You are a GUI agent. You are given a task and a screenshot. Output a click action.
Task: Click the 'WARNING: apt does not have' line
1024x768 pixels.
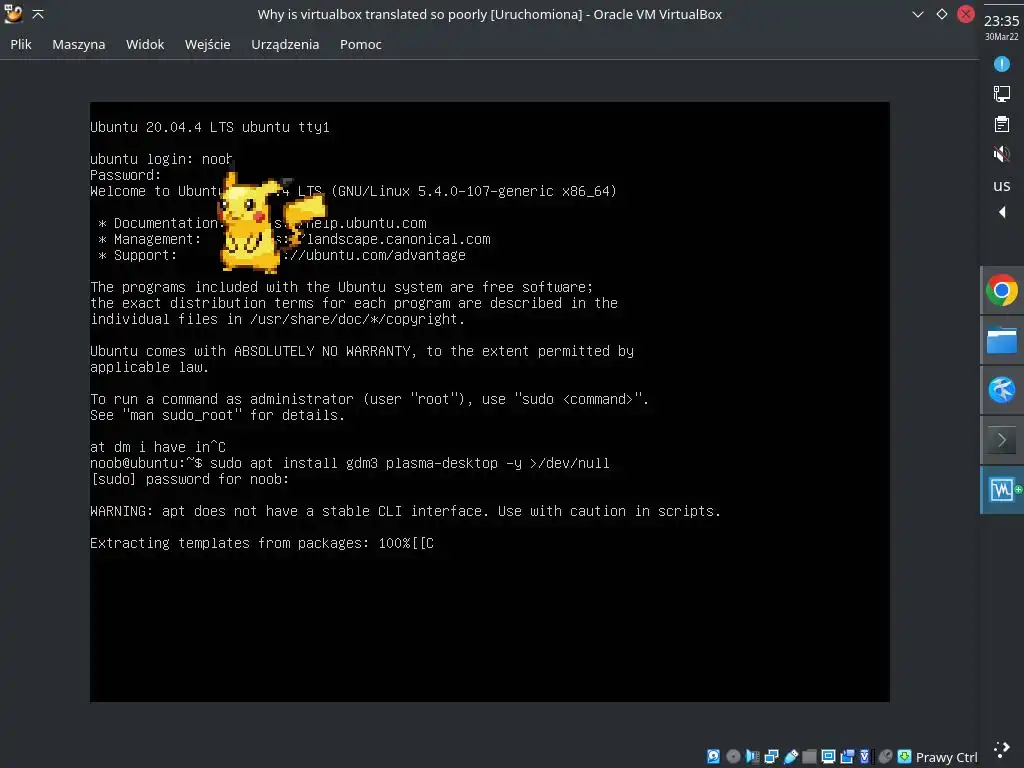coord(405,511)
